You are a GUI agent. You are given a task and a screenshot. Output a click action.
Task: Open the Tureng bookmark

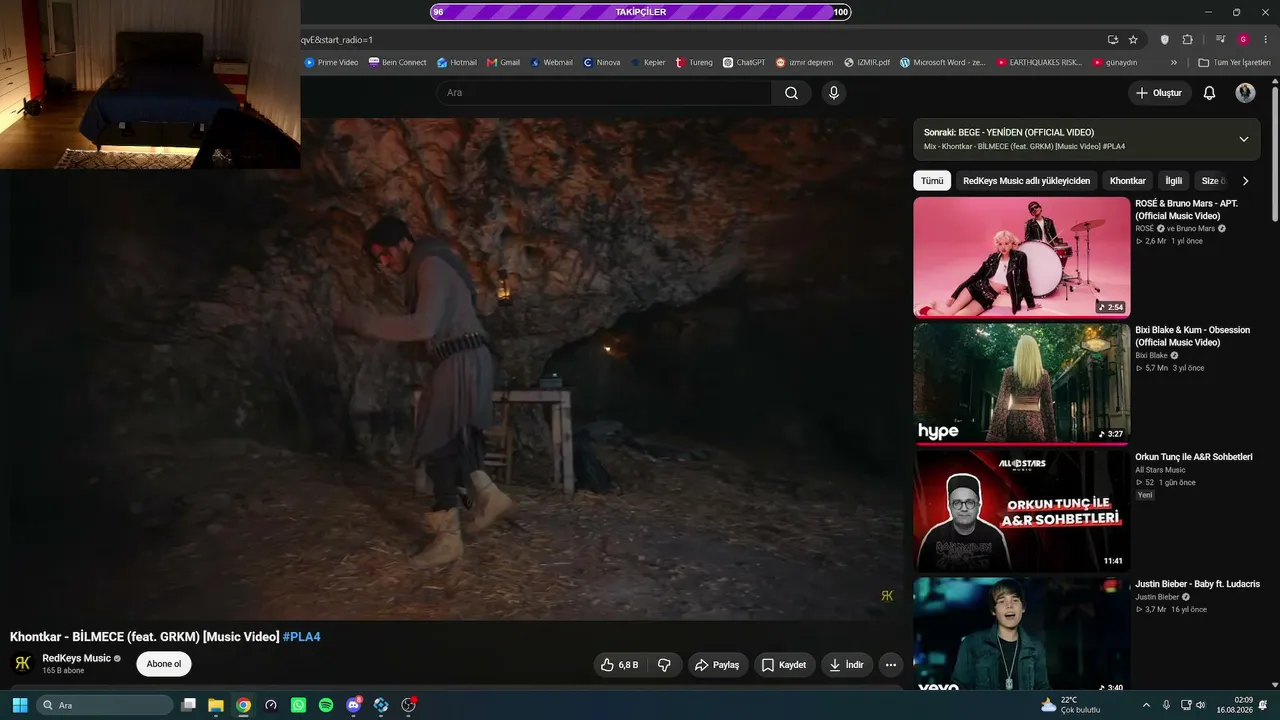(x=694, y=62)
